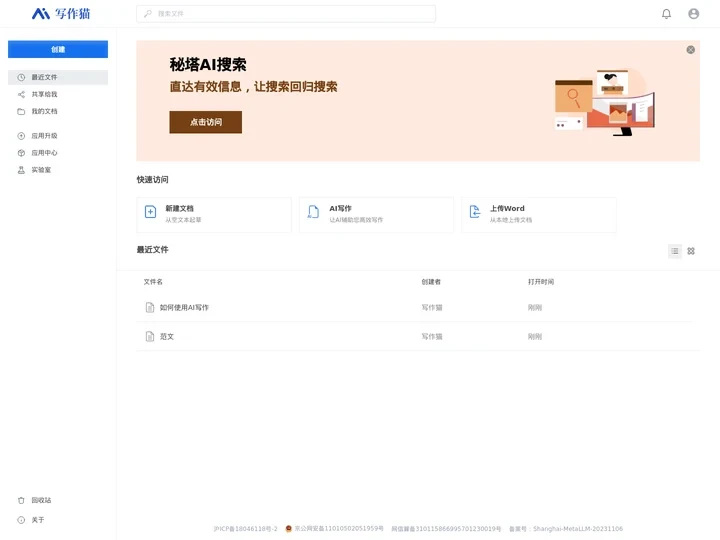The image size is (720, 540).
Task: Click the search files input field
Action: pos(286,14)
